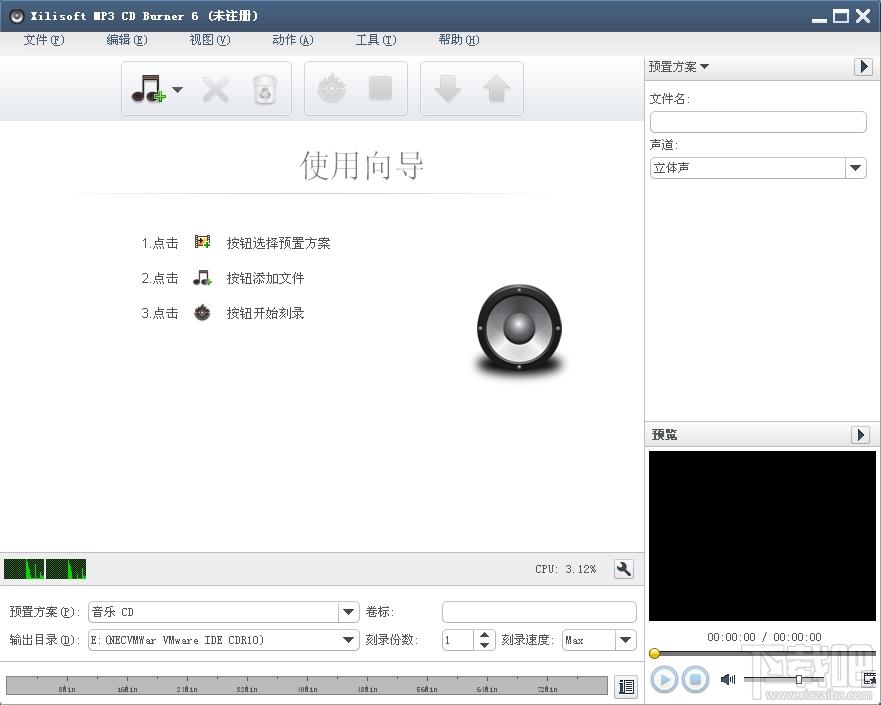Image resolution: width=881 pixels, height=705 pixels.
Task: Click the stop button in preview
Action: 696,680
